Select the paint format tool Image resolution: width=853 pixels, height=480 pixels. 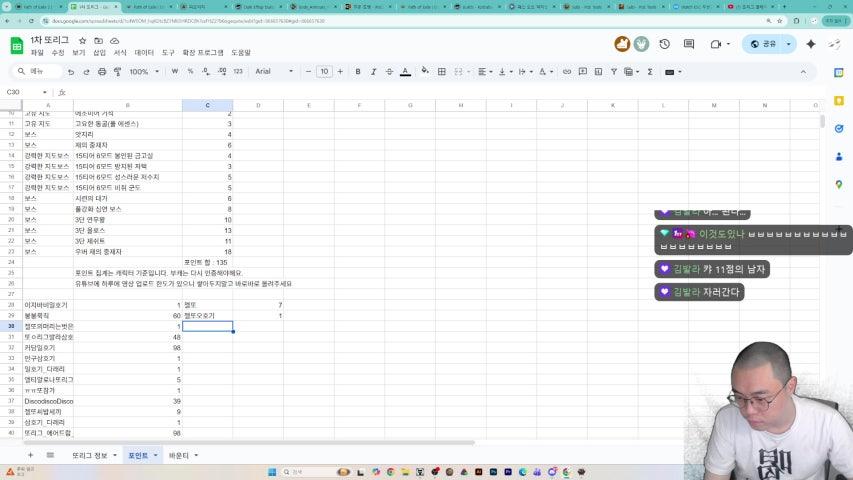[x=118, y=72]
